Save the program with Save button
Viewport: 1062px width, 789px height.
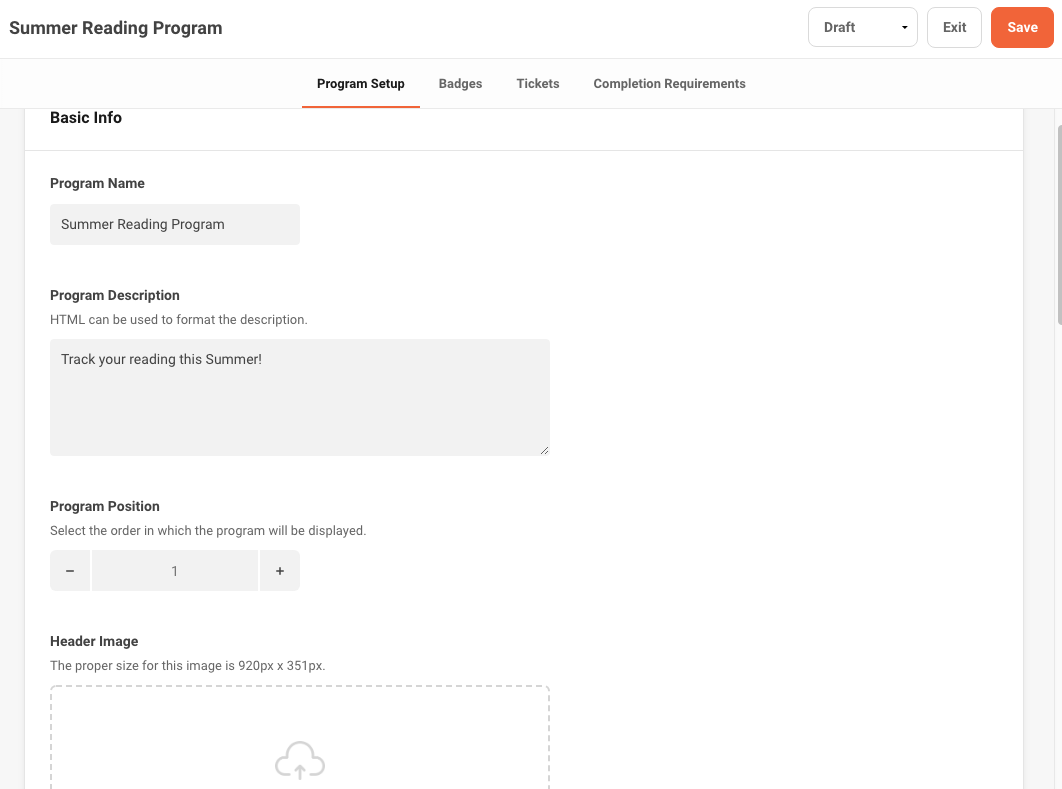coord(1021,27)
